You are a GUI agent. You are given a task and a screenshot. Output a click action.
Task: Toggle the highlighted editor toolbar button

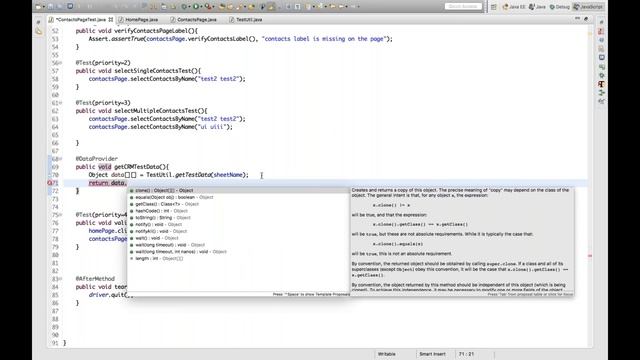pyautogui.click(x=271, y=7)
